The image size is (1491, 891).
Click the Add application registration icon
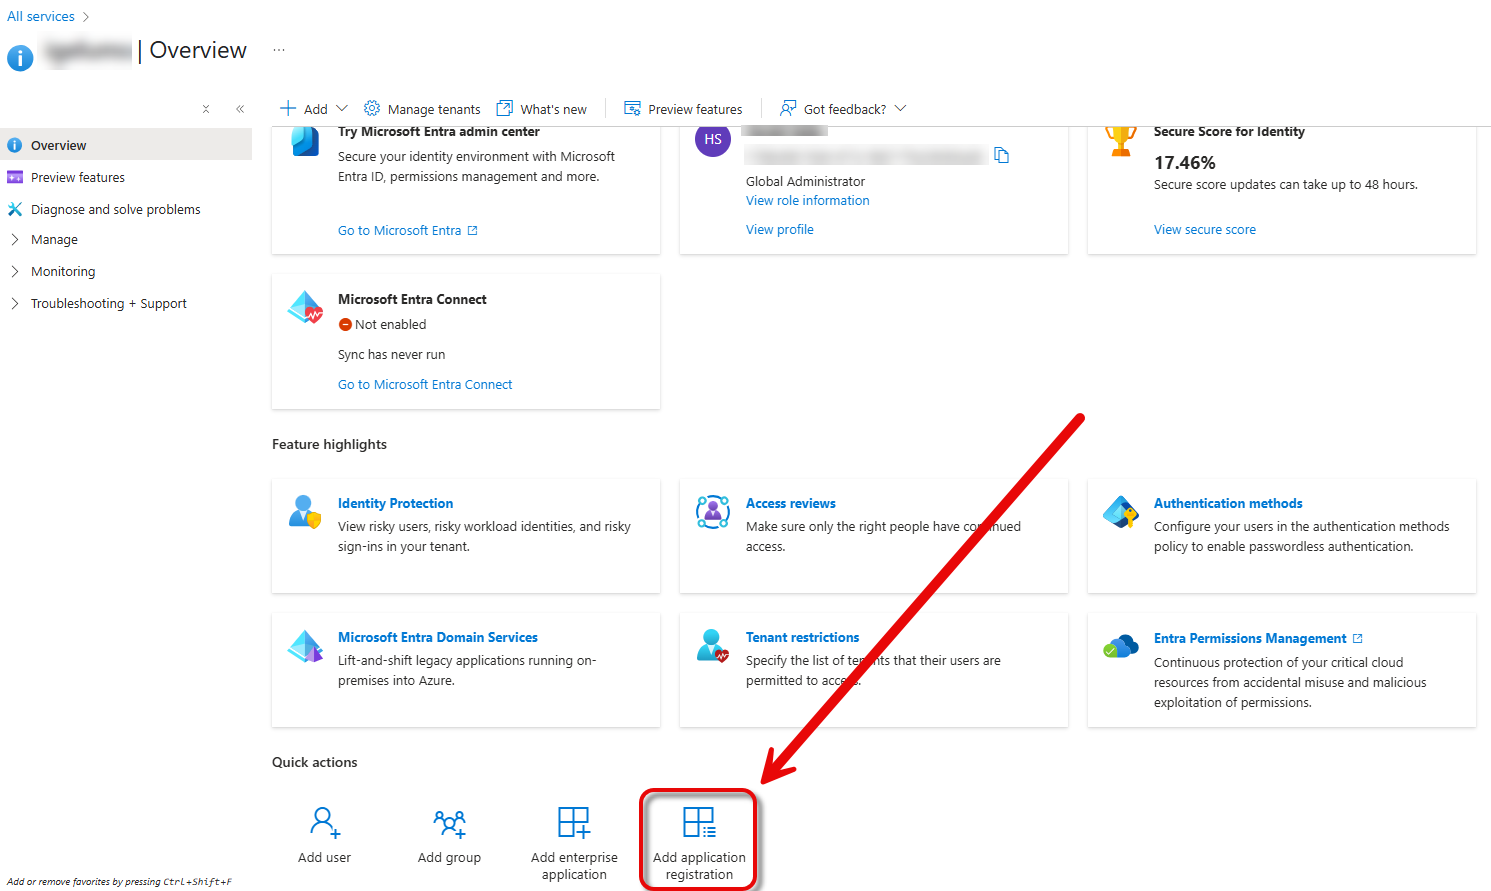[699, 822]
